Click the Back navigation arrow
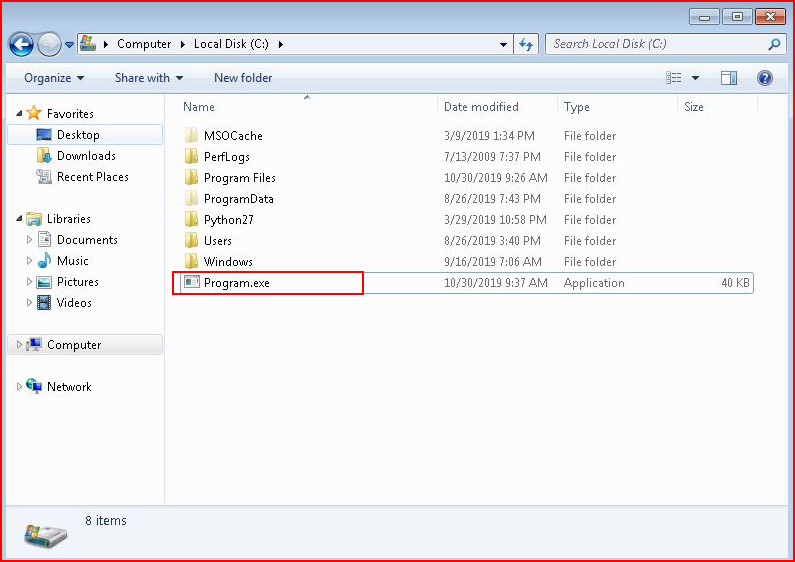This screenshot has width=795, height=562. (x=21, y=45)
